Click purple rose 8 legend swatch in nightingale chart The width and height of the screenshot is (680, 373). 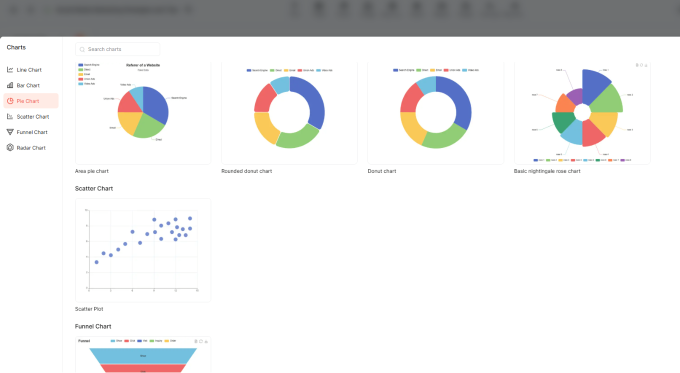coord(623,160)
